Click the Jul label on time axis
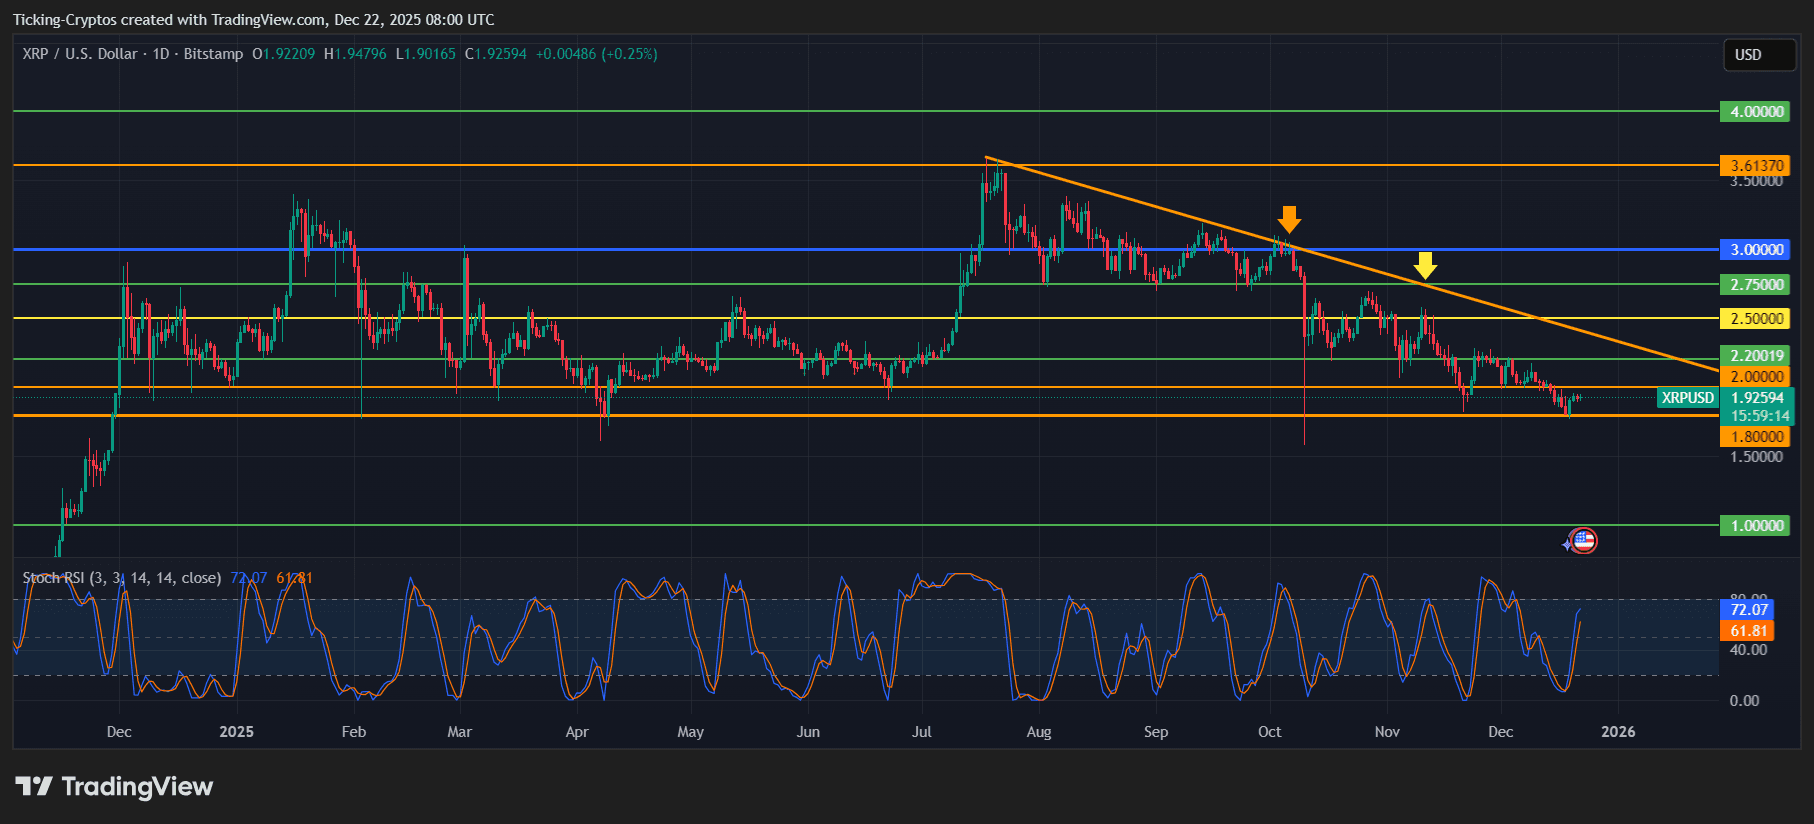 tap(921, 732)
